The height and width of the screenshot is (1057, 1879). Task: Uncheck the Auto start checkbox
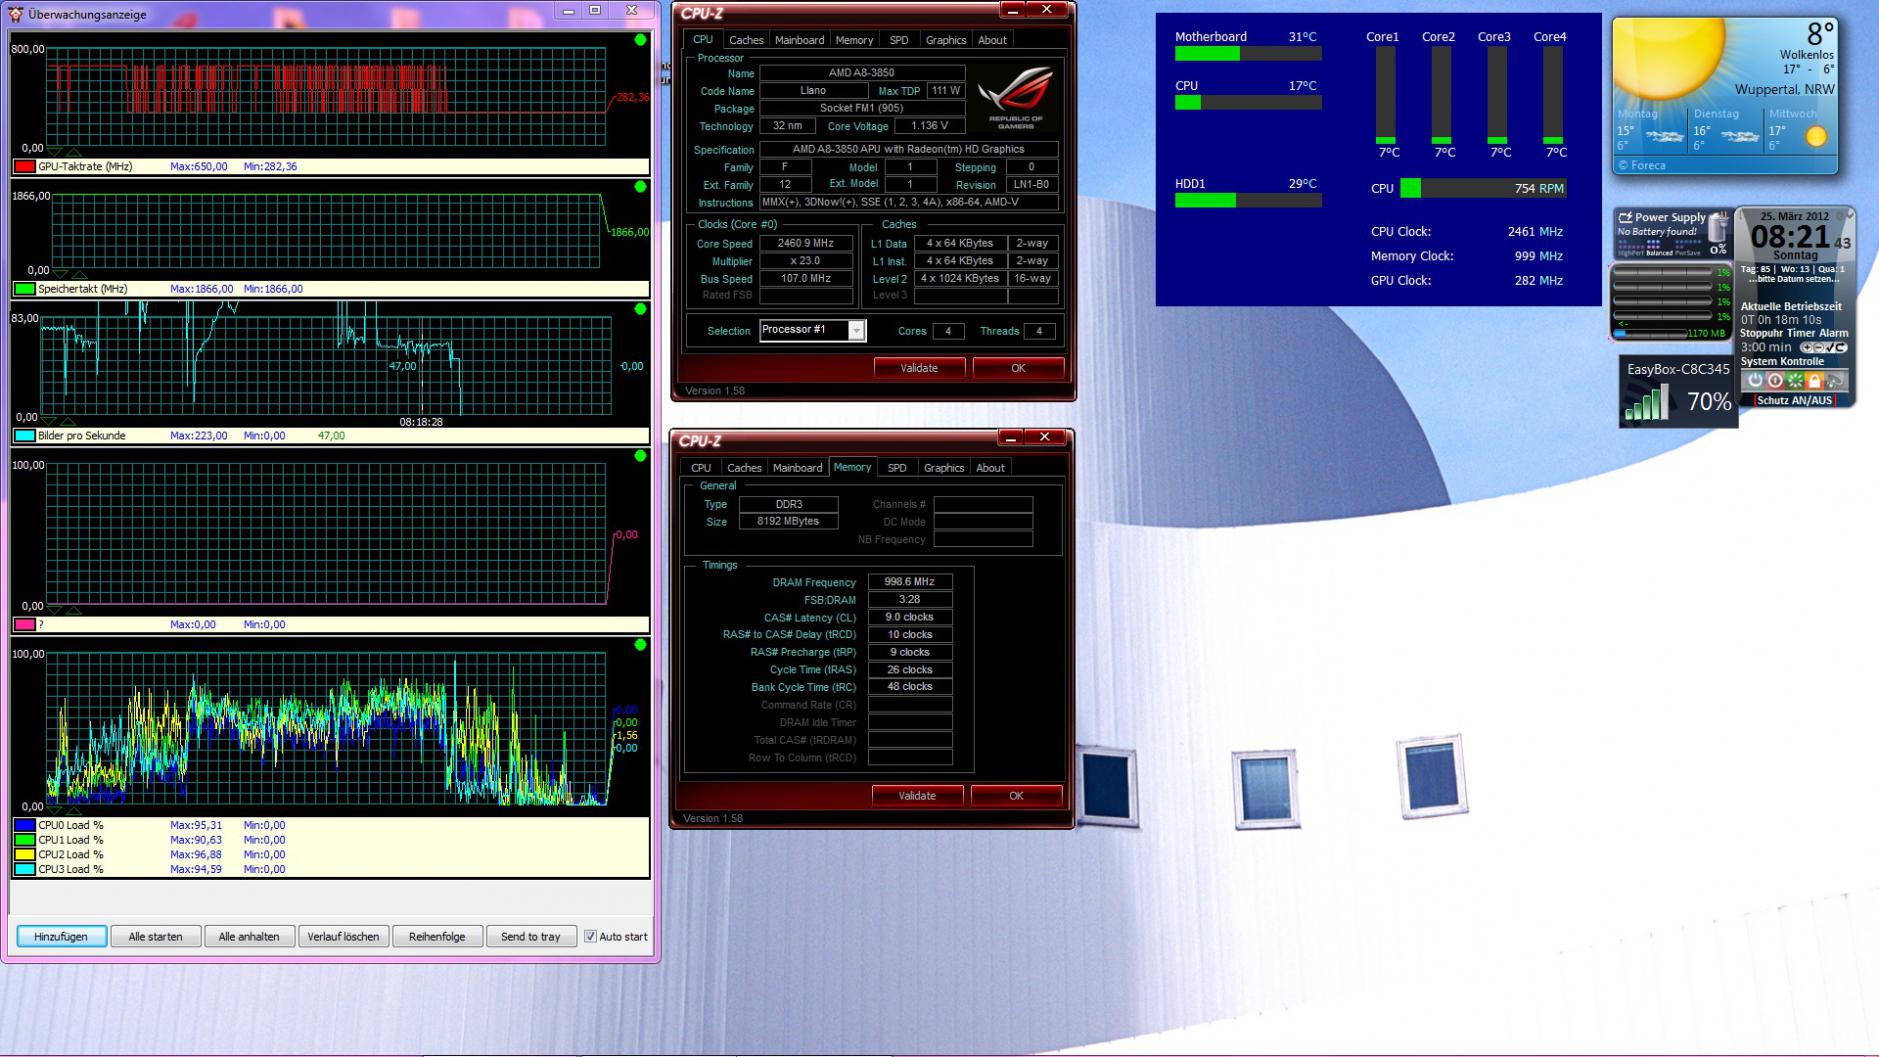tap(590, 937)
